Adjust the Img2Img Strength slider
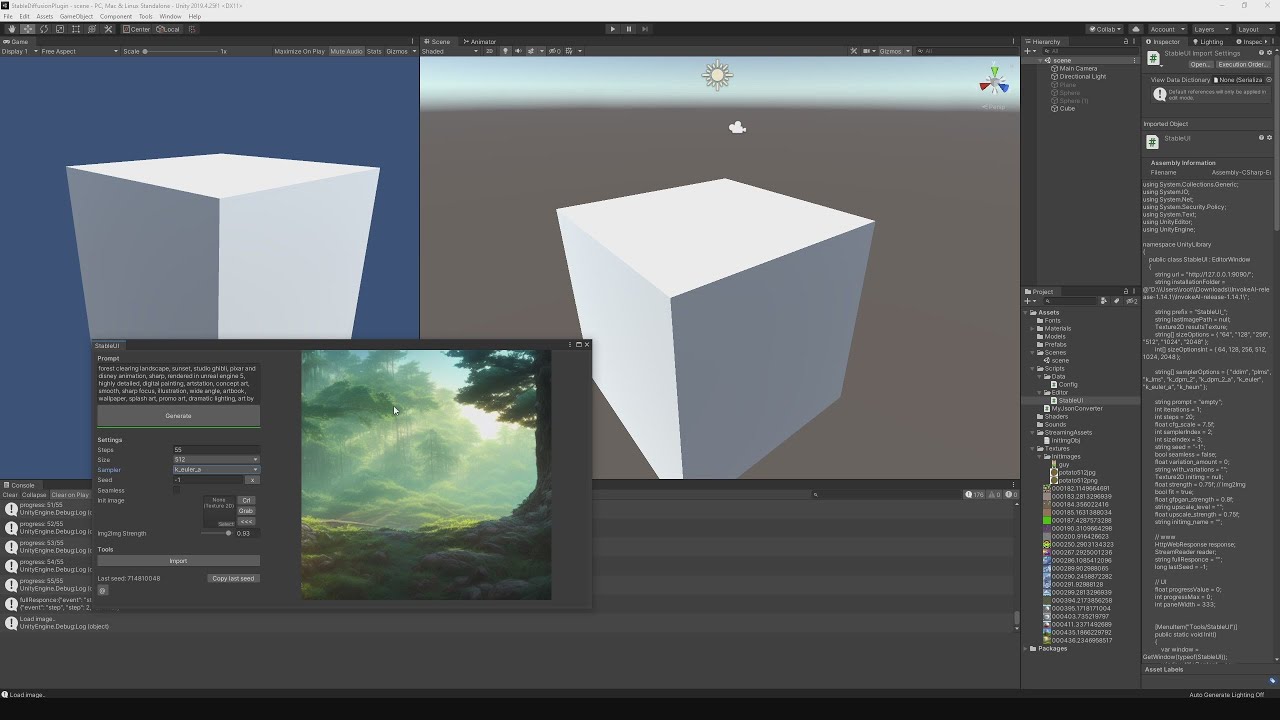 click(217, 533)
